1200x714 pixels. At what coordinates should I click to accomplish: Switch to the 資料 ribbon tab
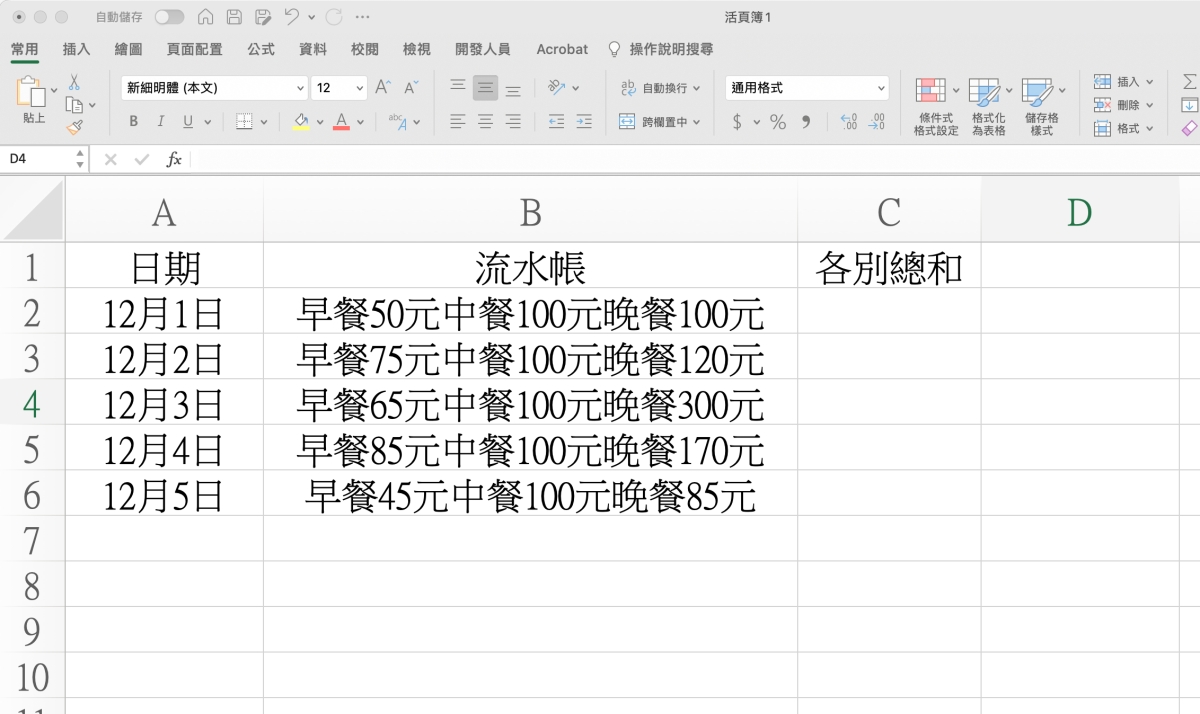tap(313, 49)
